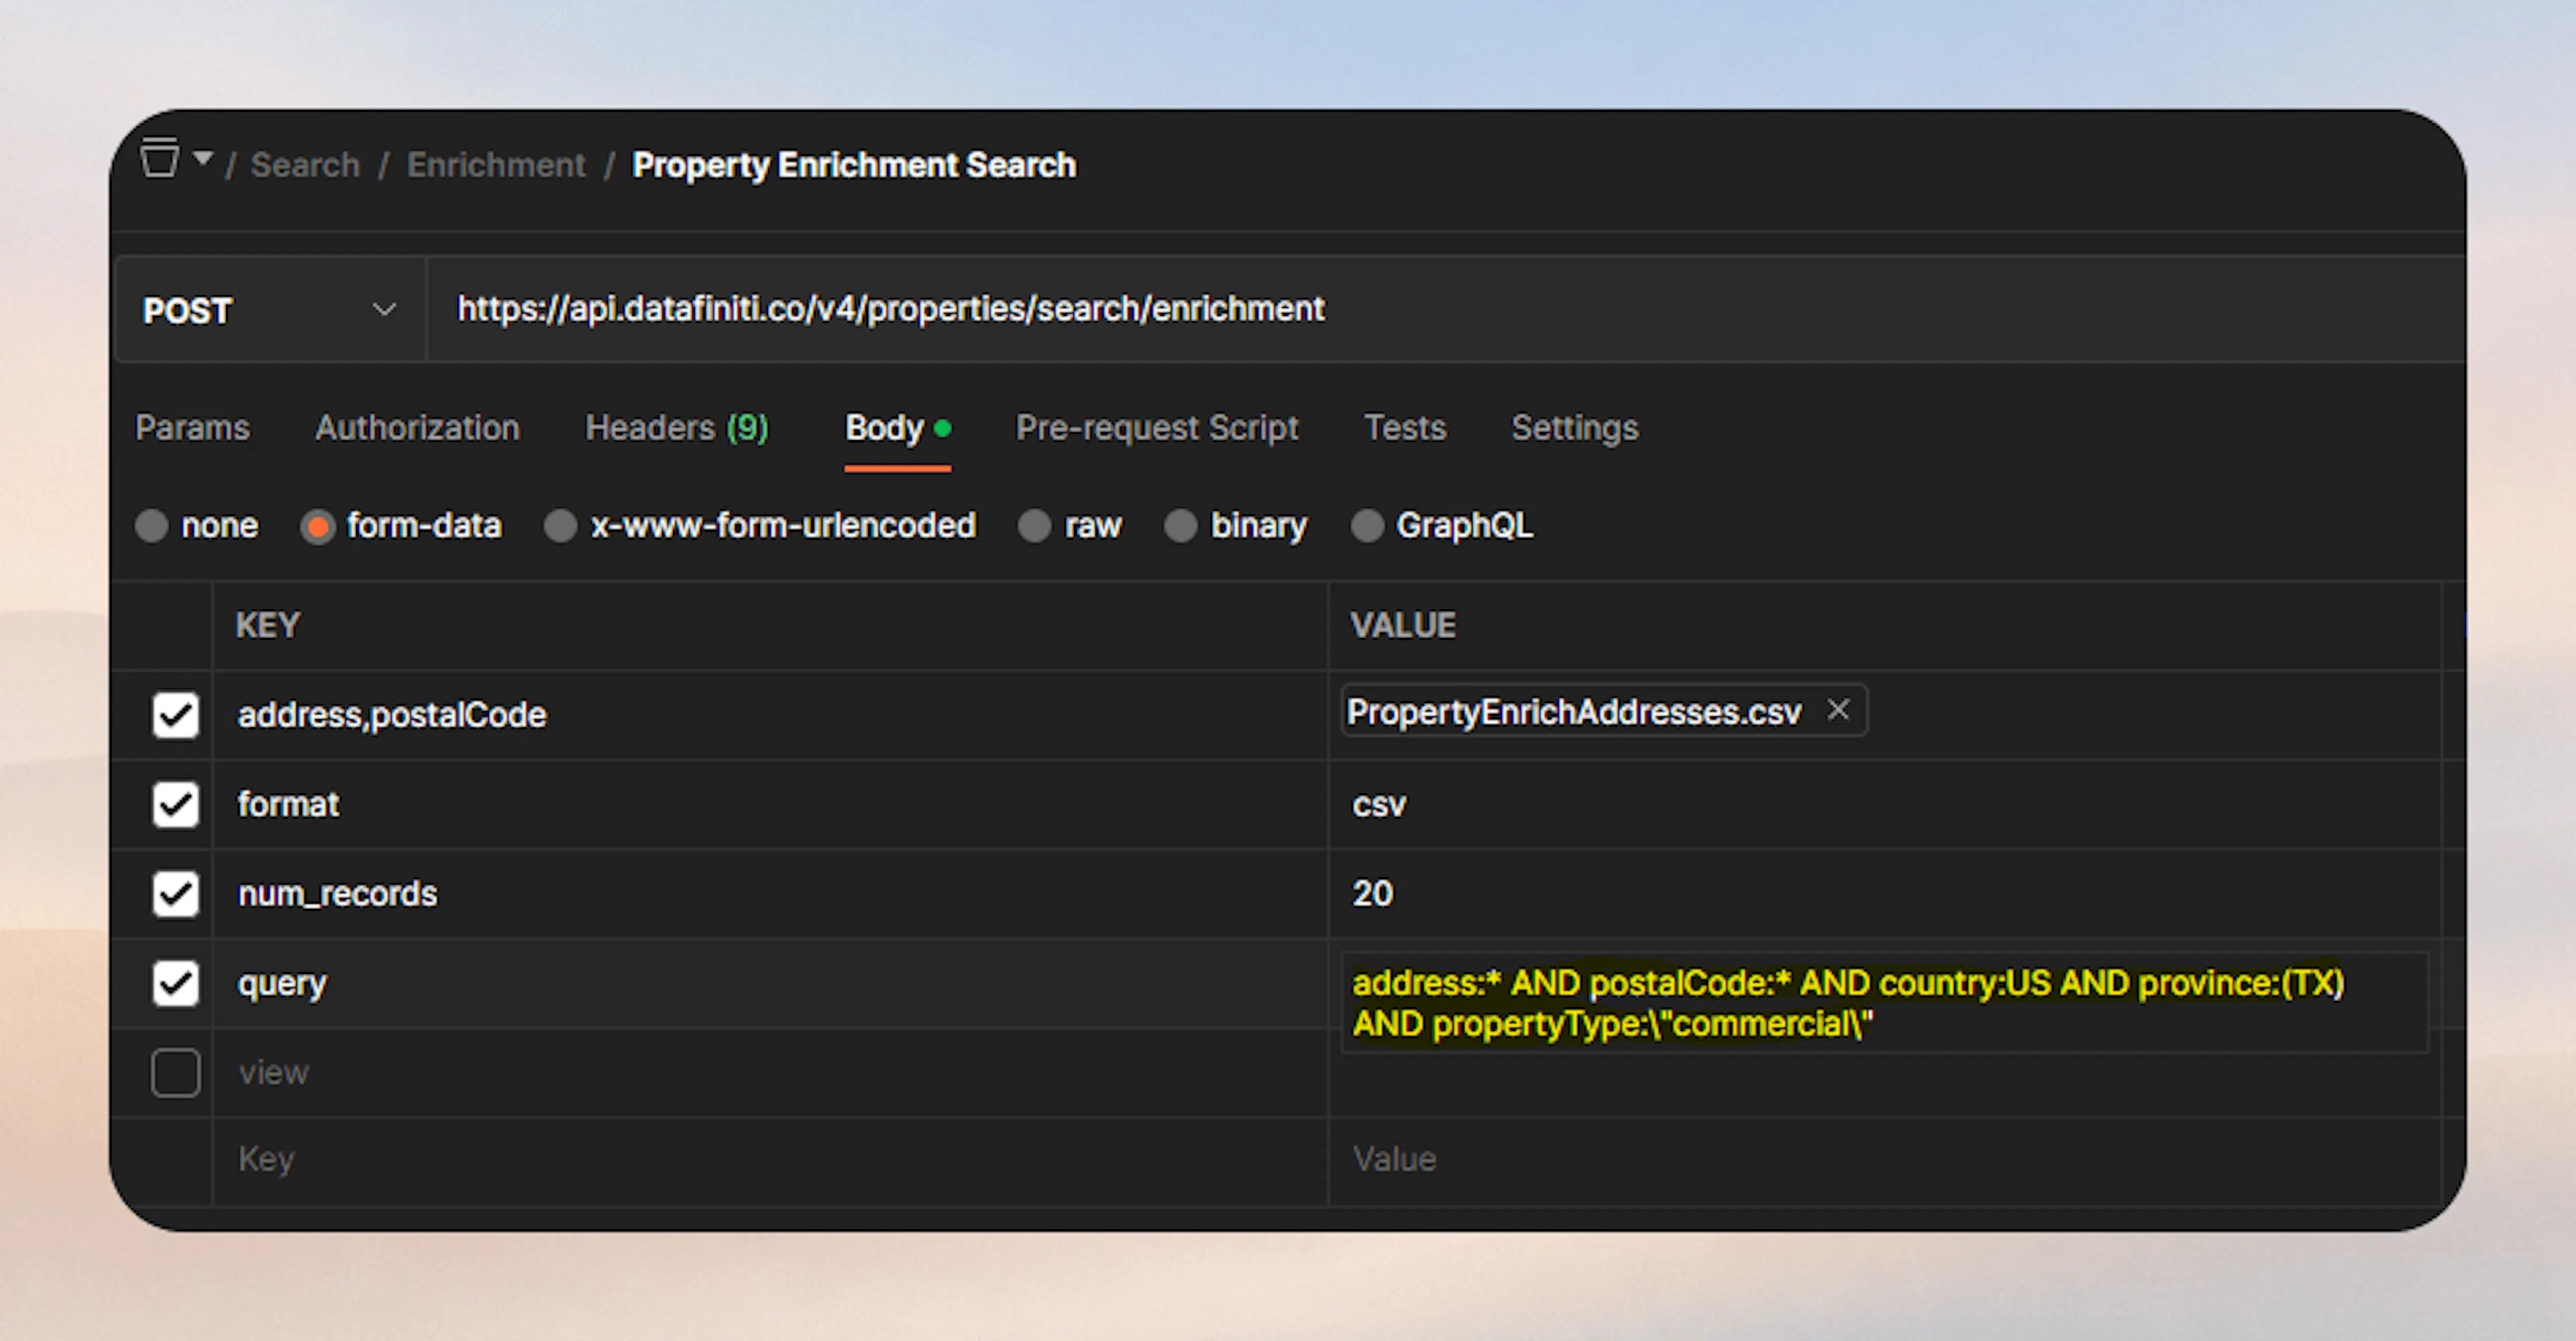Remove the PropertyEnrichAddresses.csv file
This screenshot has width=2576, height=1341.
[1839, 710]
